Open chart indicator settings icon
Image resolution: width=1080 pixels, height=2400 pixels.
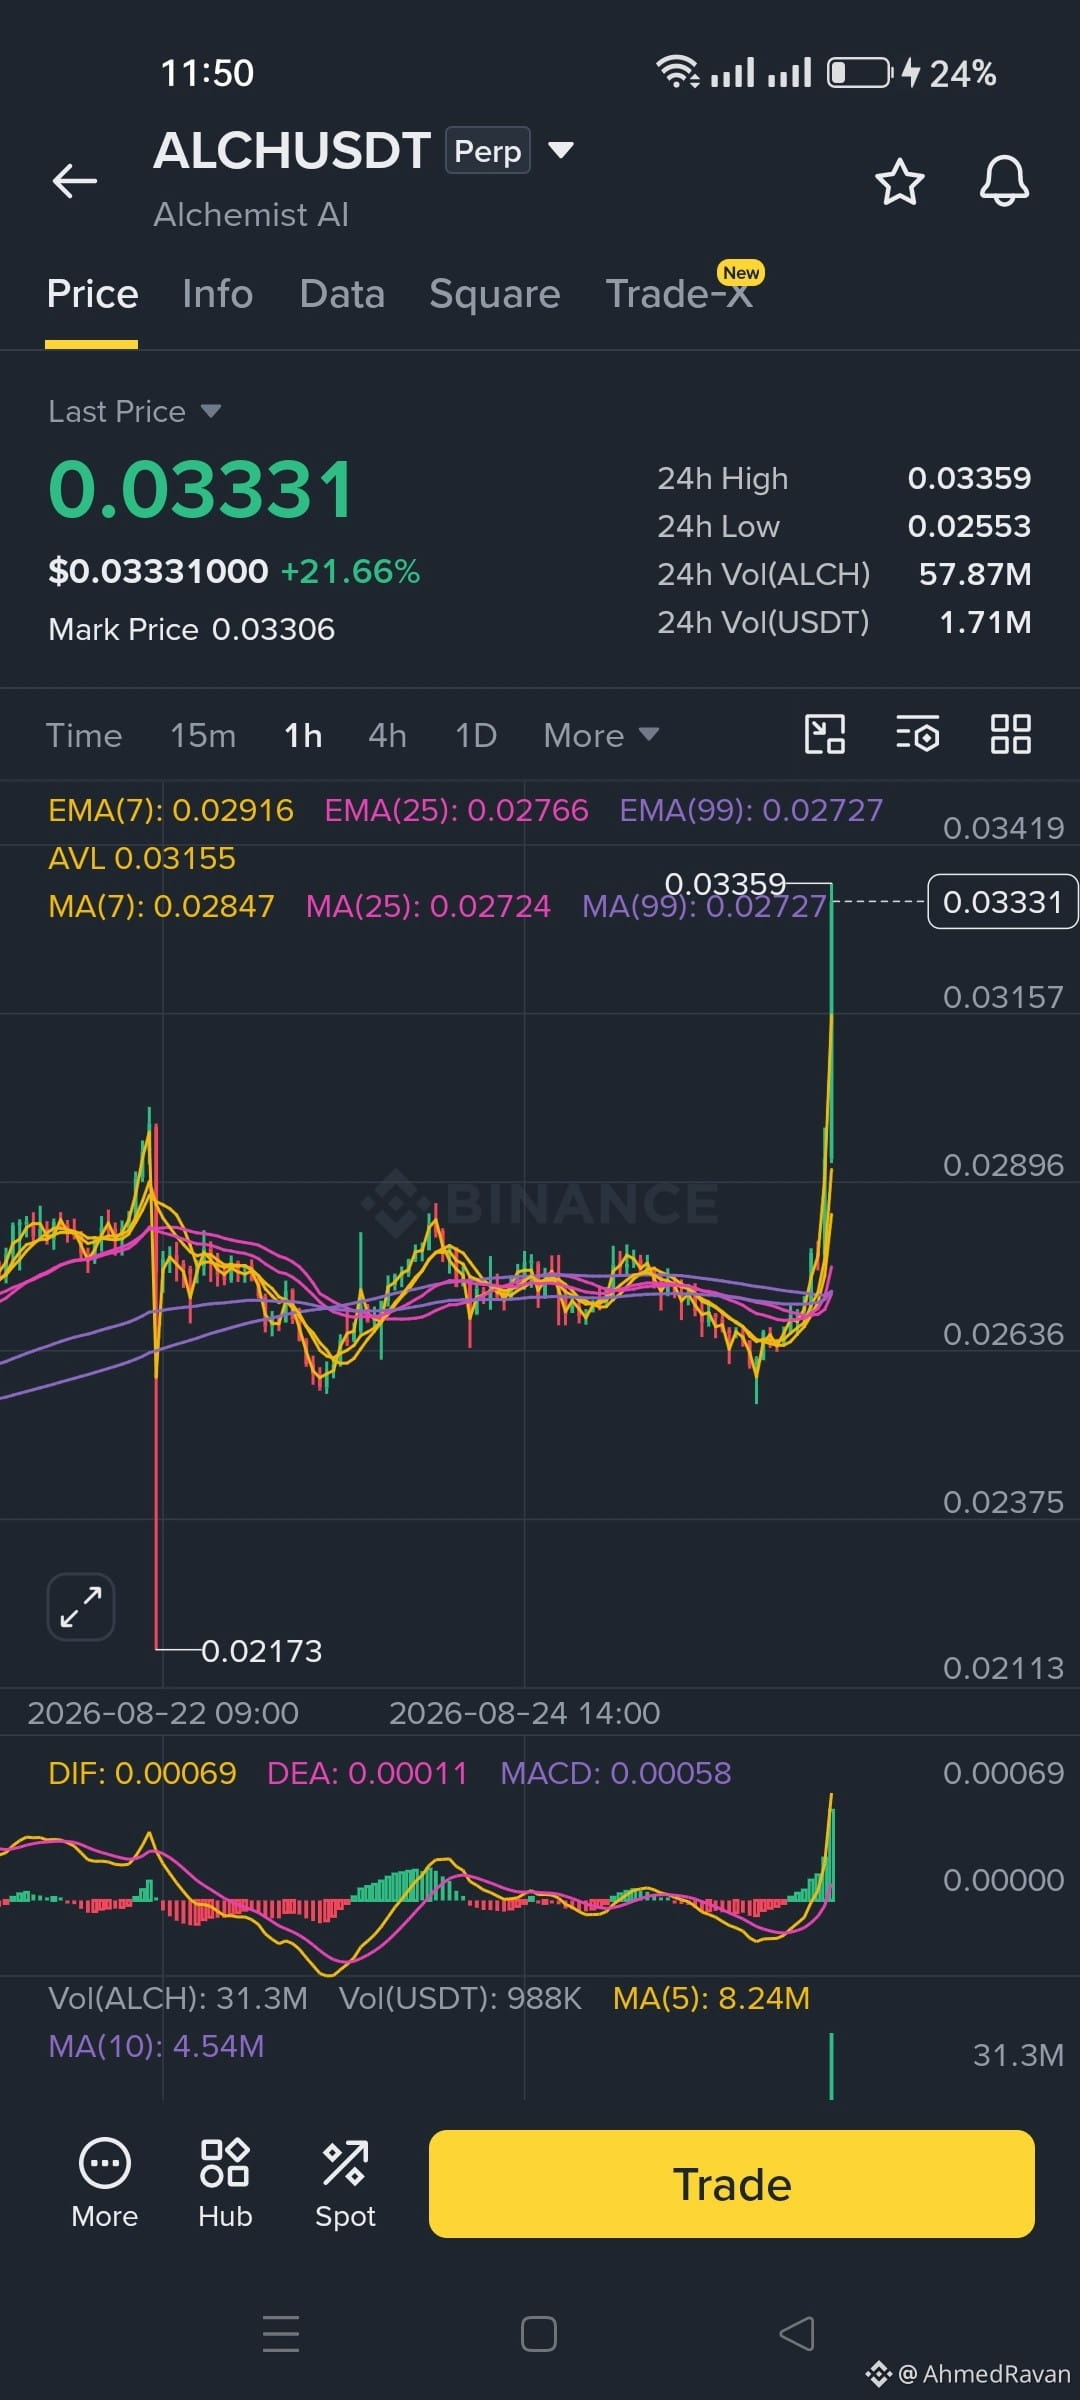917,734
